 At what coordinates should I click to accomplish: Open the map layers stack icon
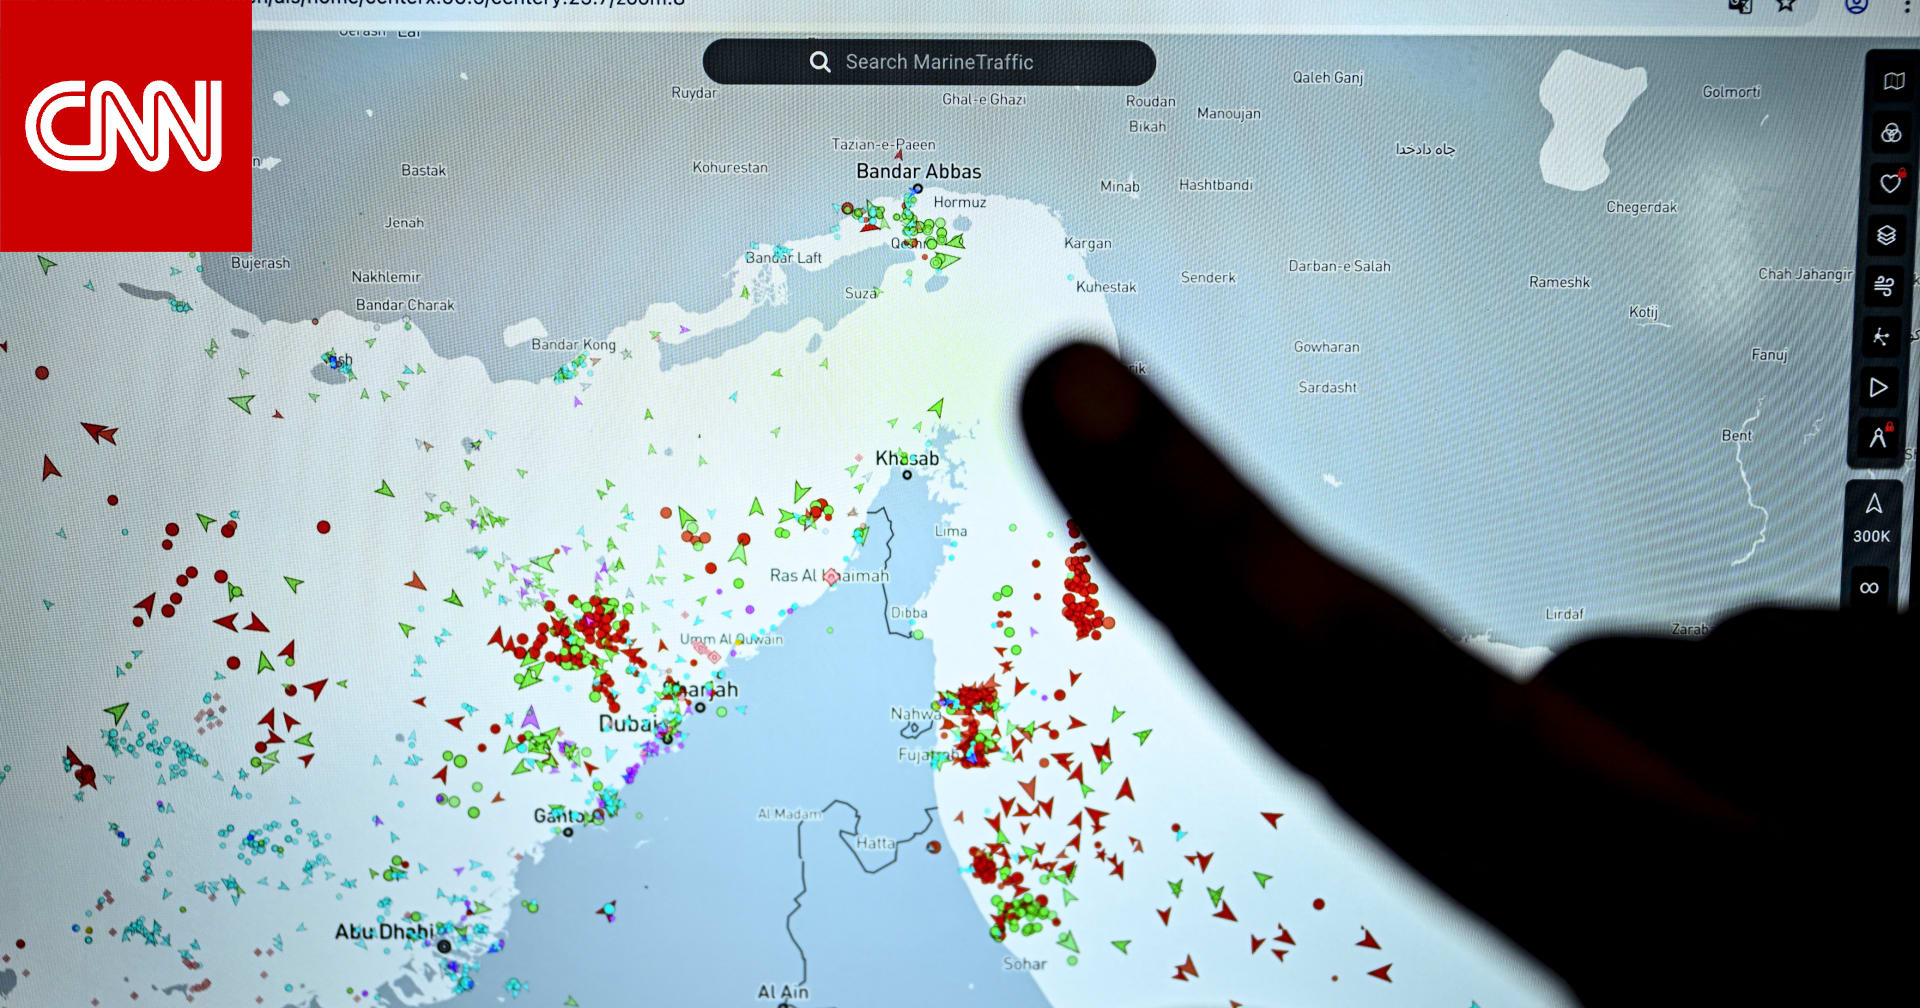tap(1886, 235)
